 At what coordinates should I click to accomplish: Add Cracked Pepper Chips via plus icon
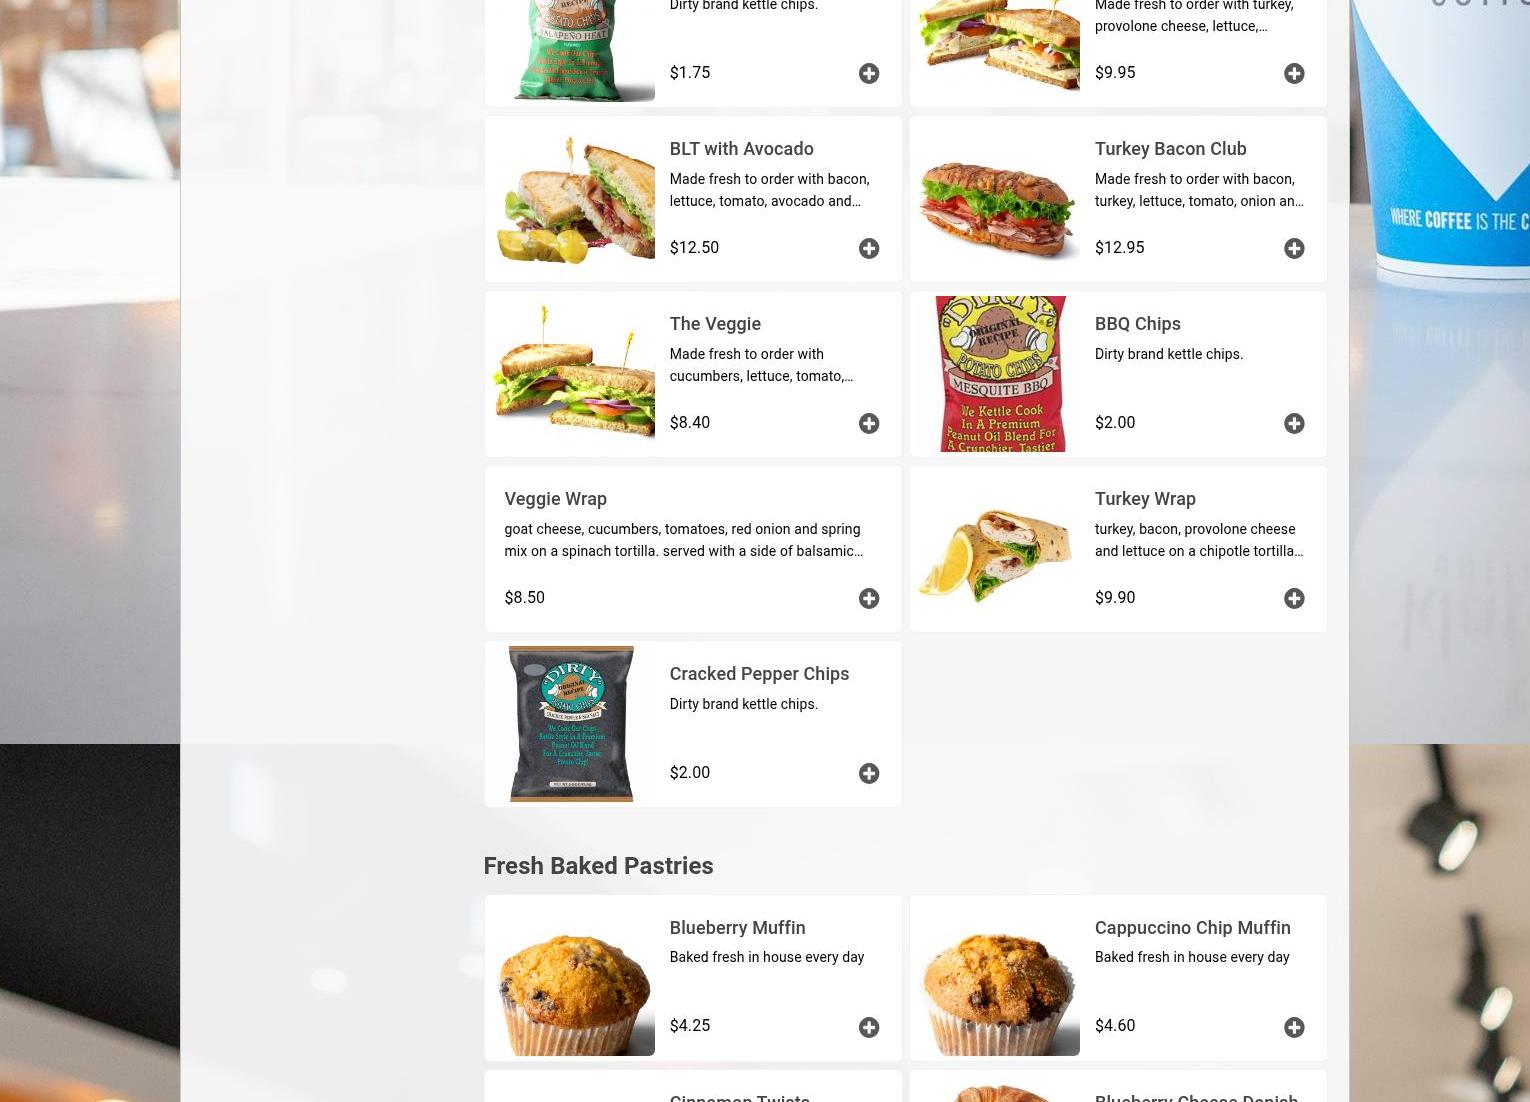[x=868, y=773]
